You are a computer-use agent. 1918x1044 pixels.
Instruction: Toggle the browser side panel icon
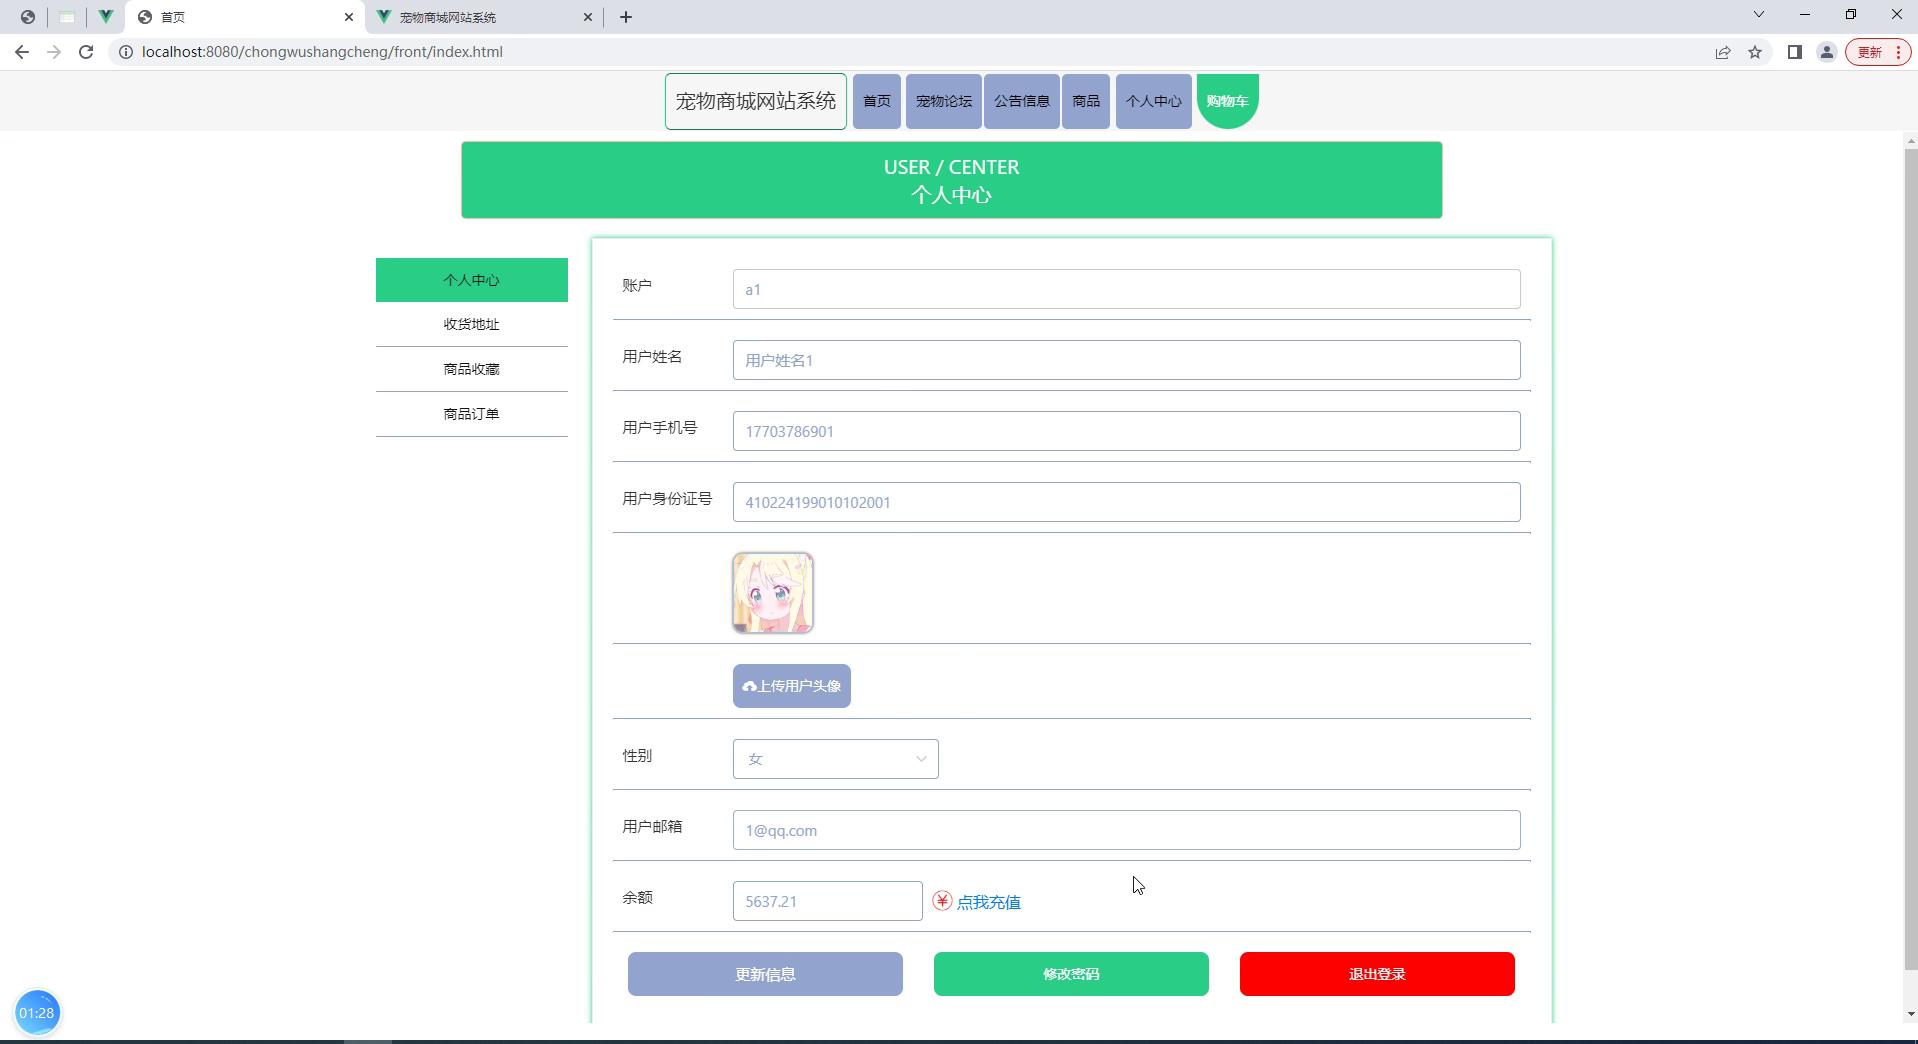pos(1795,52)
